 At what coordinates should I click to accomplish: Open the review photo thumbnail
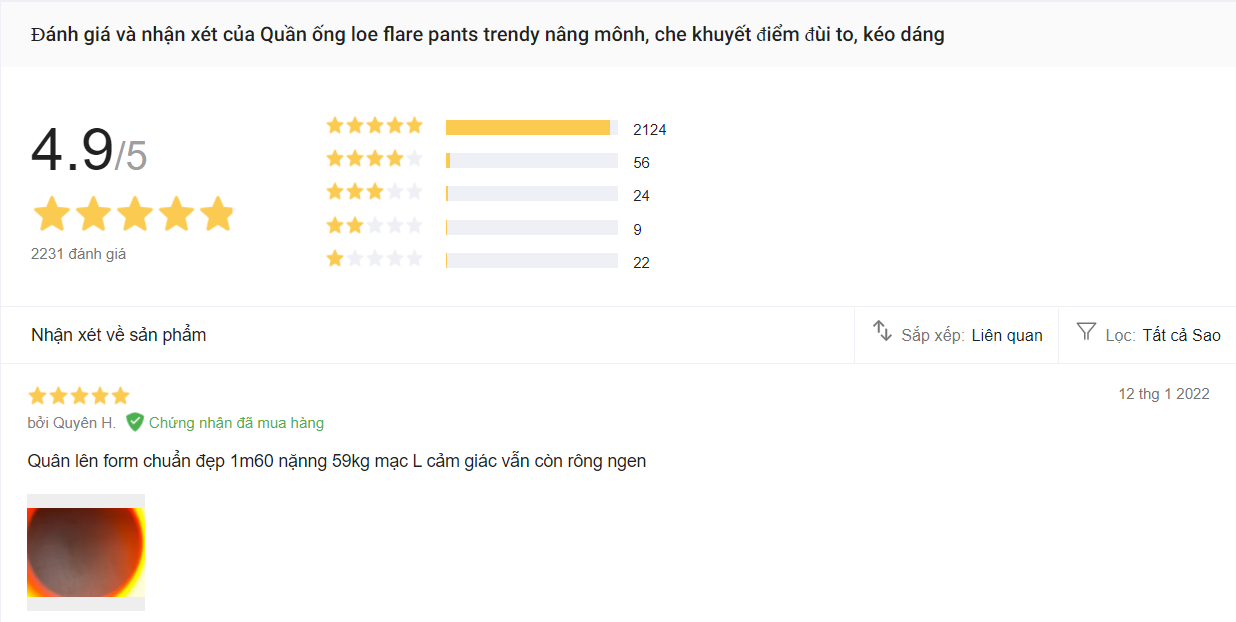coord(86,552)
